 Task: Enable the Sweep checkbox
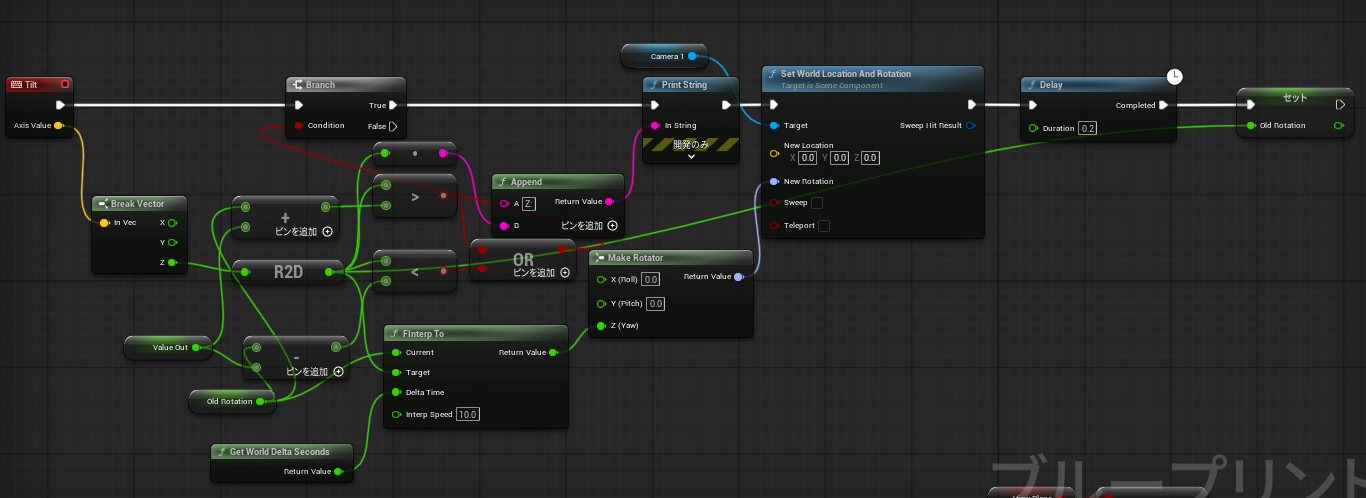tap(817, 203)
